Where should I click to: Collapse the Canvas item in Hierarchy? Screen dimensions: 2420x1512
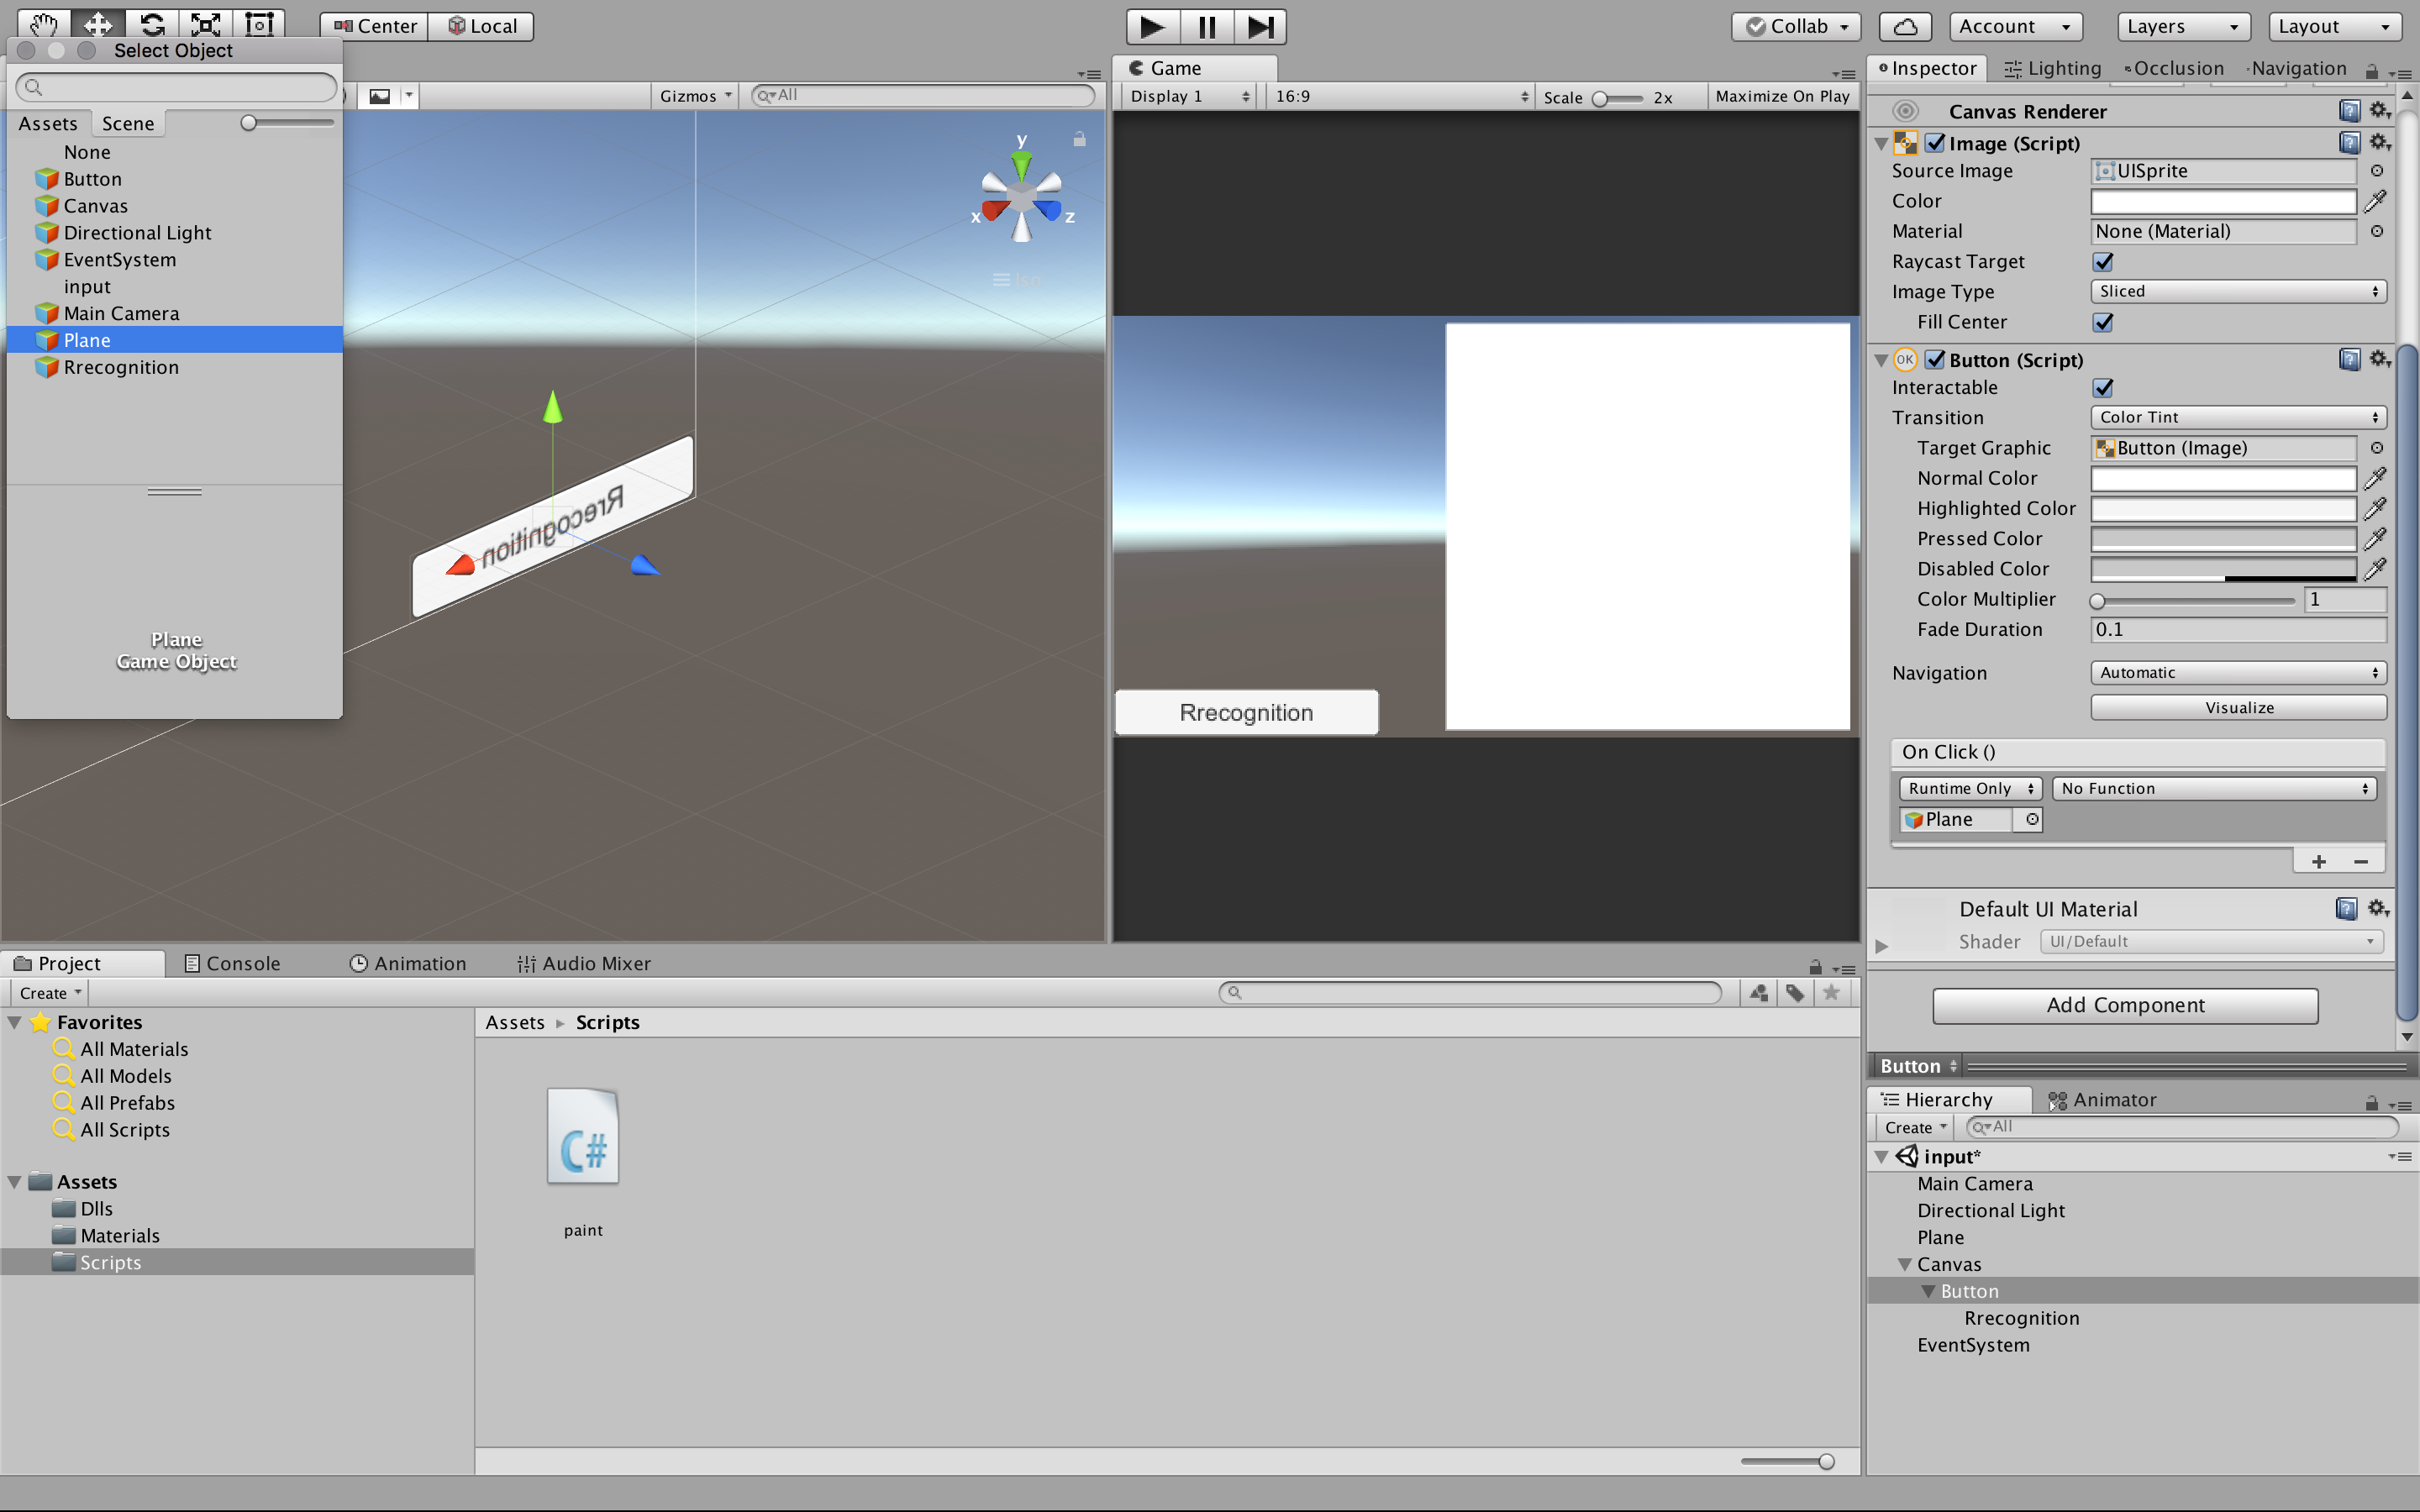[1905, 1264]
